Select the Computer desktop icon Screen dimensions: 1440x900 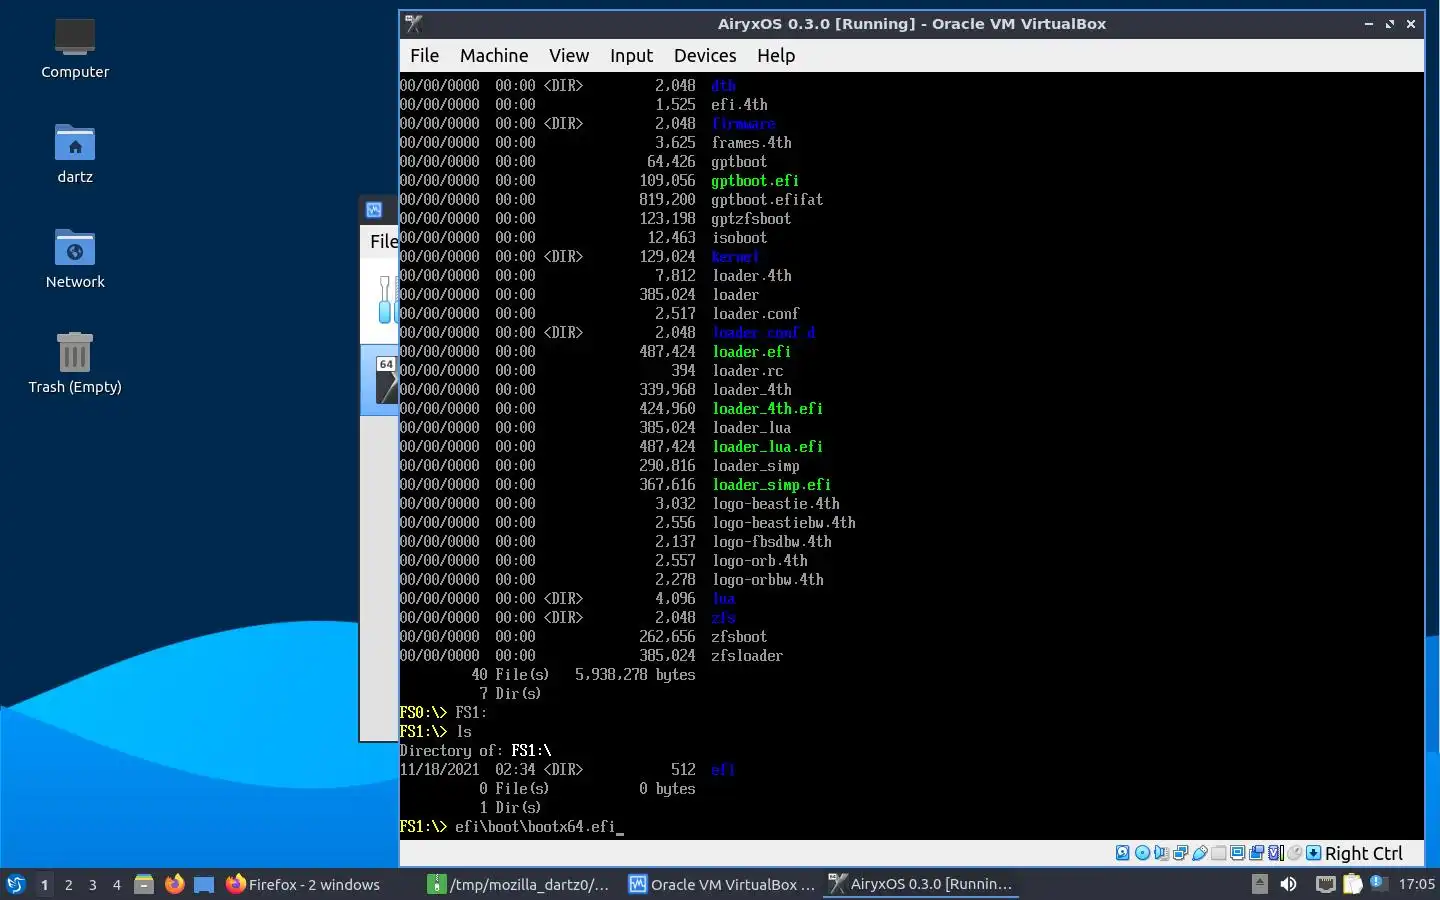pyautogui.click(x=75, y=48)
